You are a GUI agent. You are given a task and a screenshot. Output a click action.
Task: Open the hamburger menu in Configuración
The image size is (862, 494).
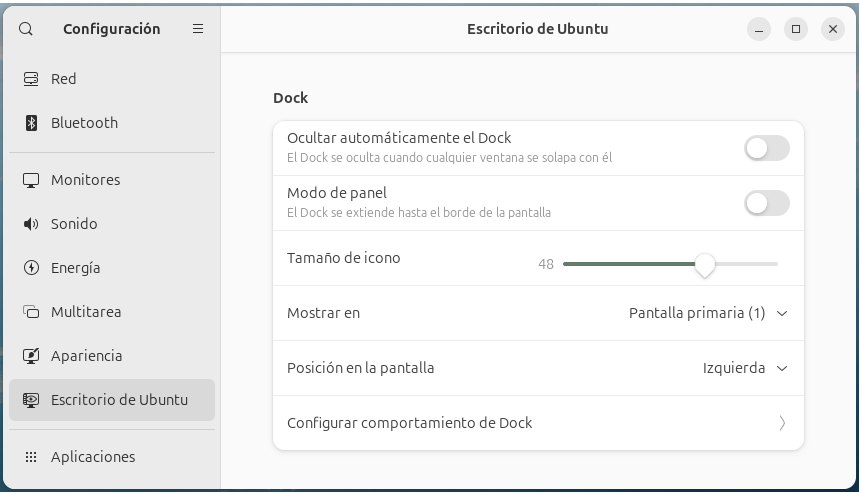pyautogui.click(x=198, y=29)
